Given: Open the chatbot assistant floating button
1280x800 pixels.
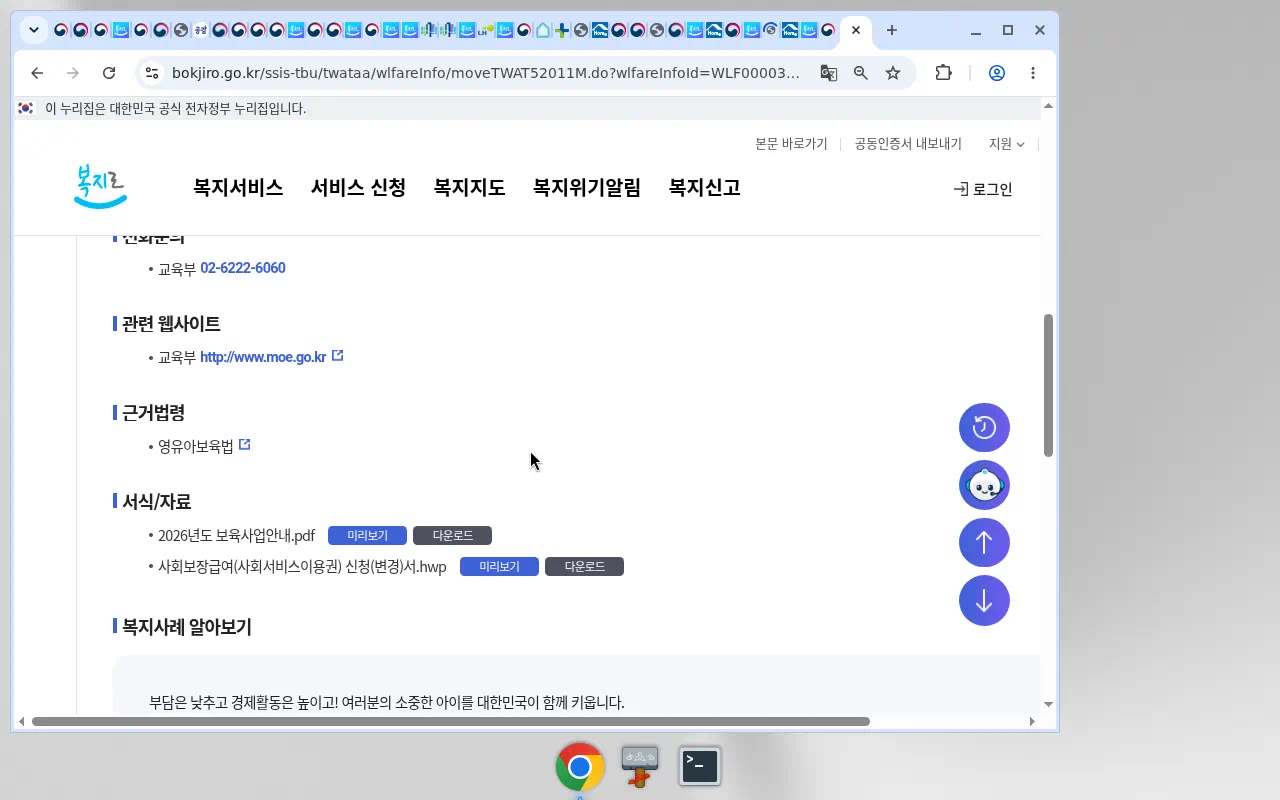Looking at the screenshot, I should coord(984,485).
